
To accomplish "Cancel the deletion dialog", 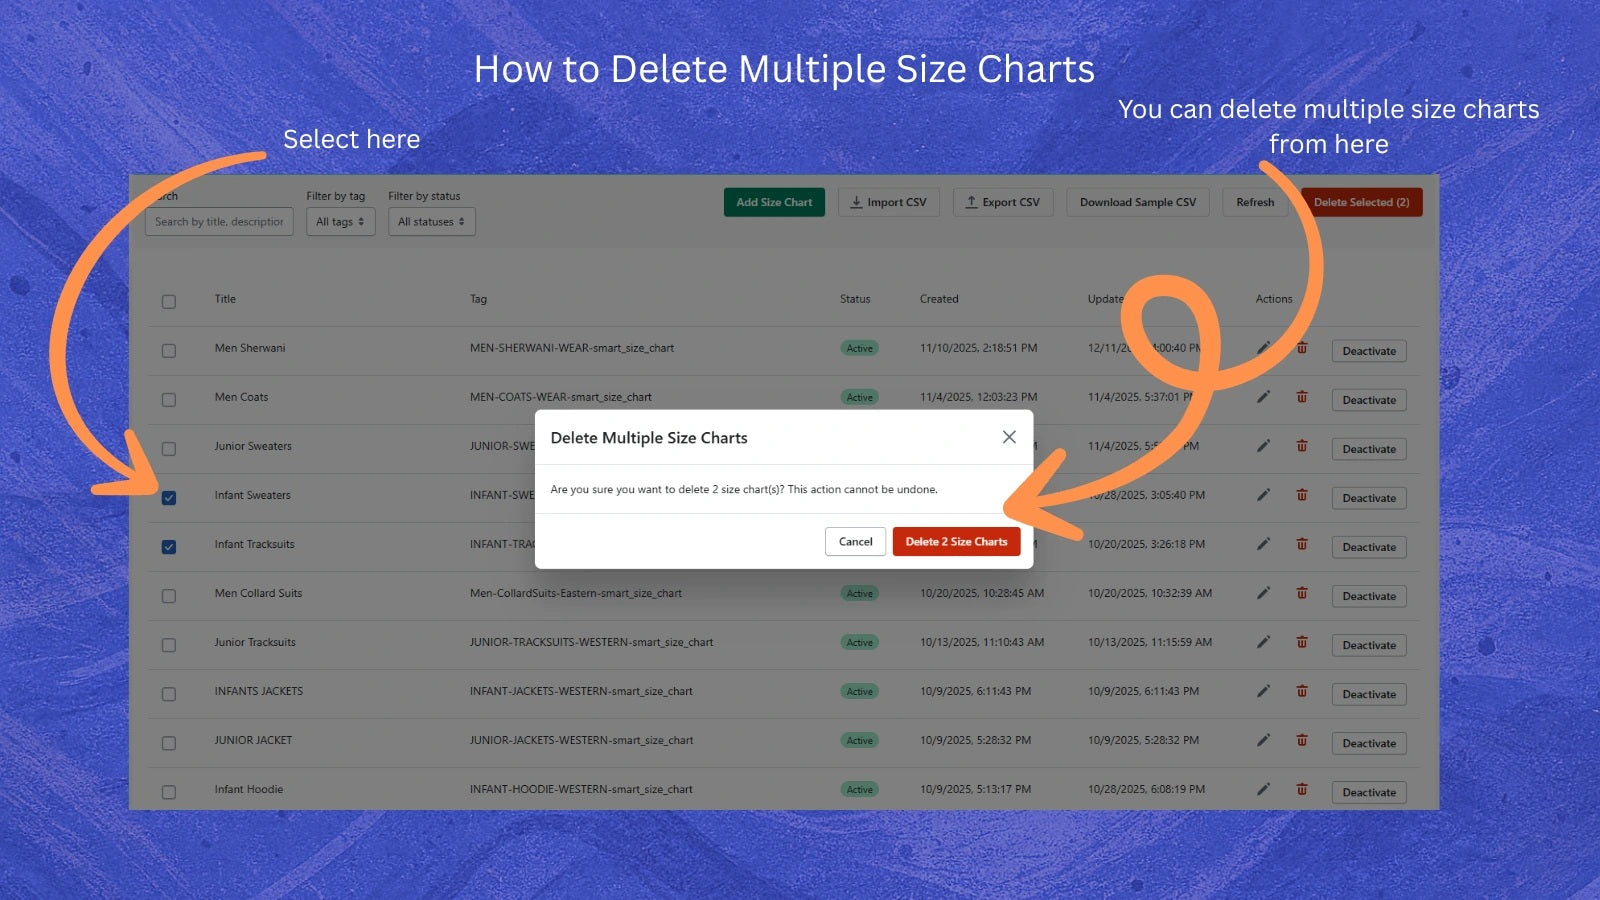I will [x=855, y=541].
